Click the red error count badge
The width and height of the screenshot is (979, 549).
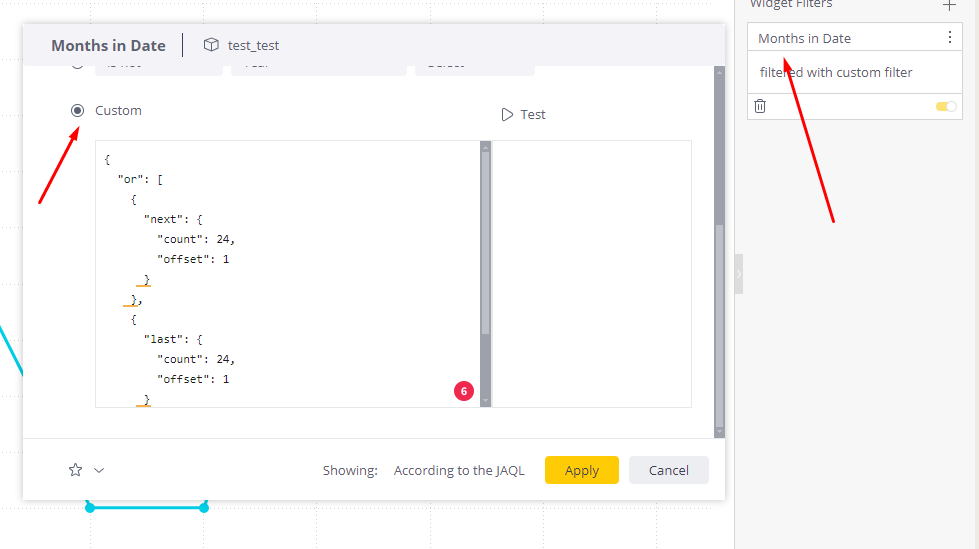coord(463,391)
